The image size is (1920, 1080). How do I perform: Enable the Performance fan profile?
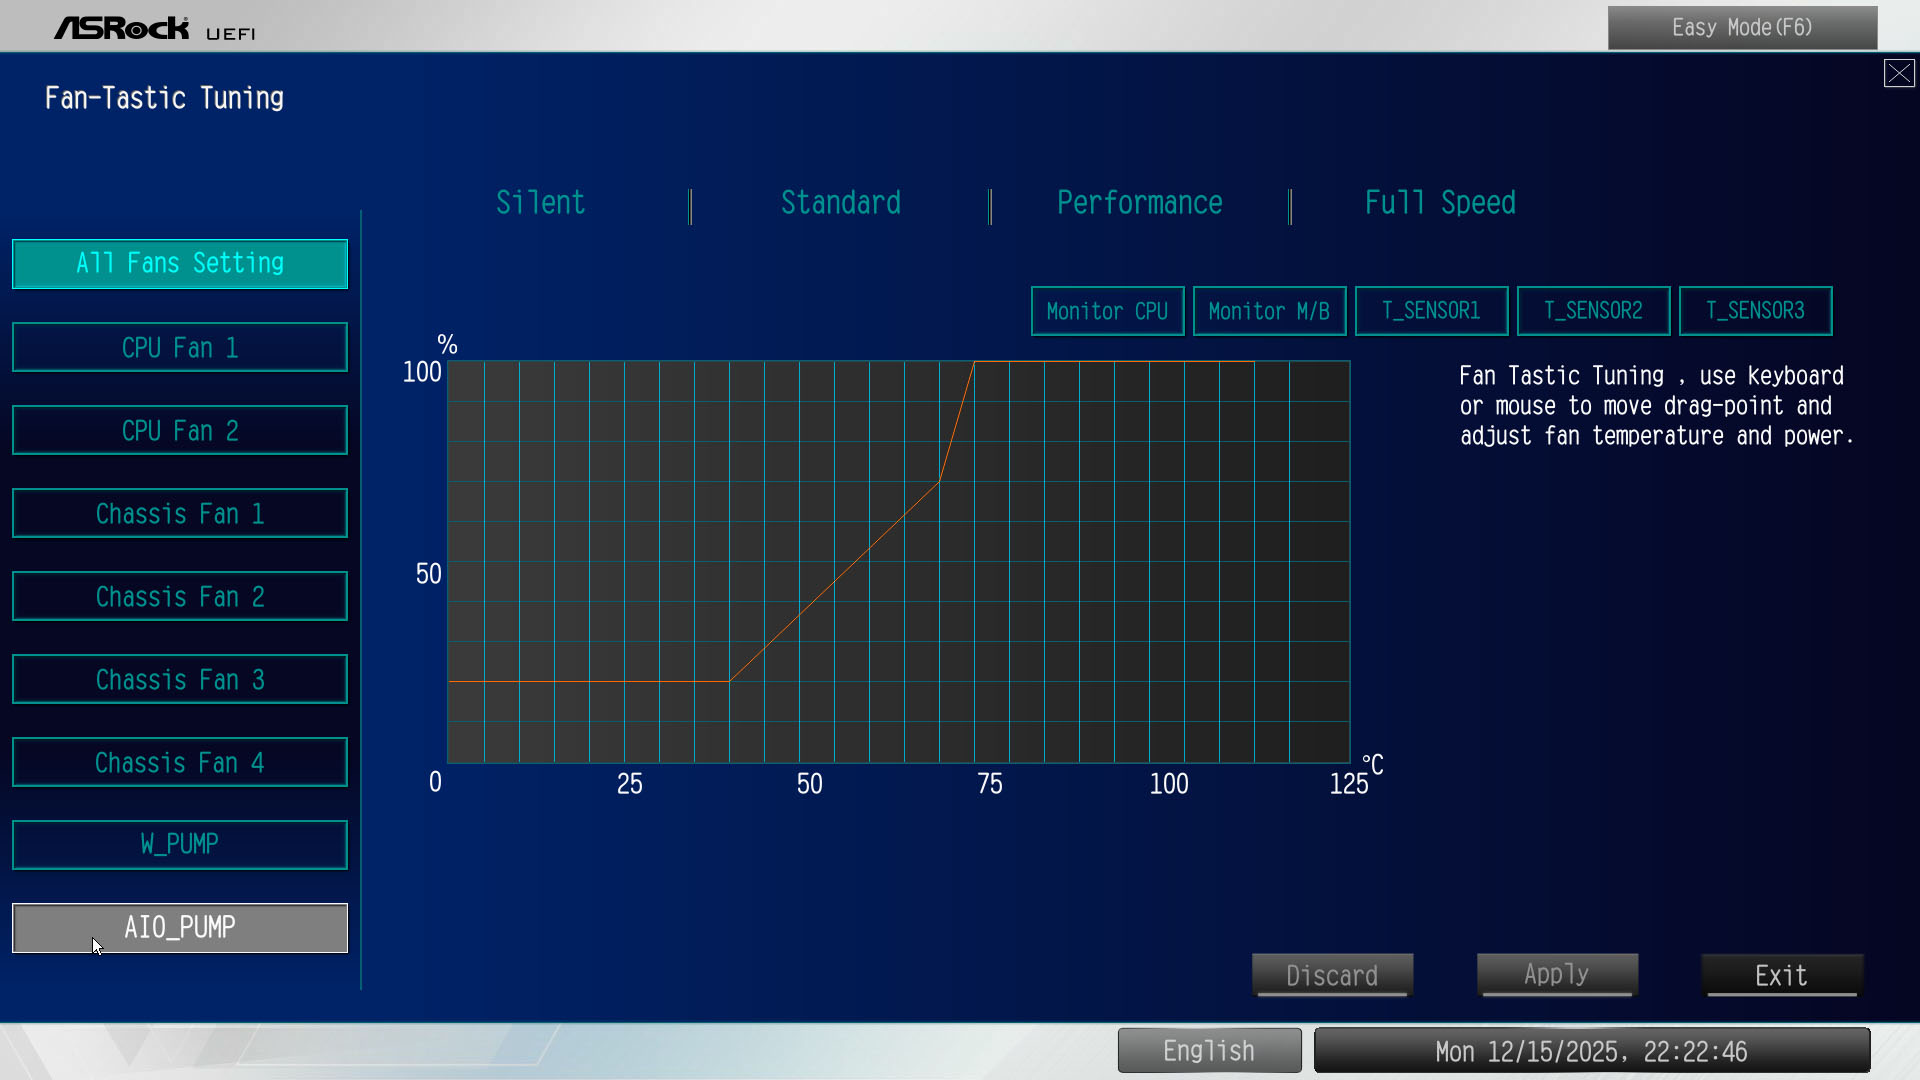1139,203
